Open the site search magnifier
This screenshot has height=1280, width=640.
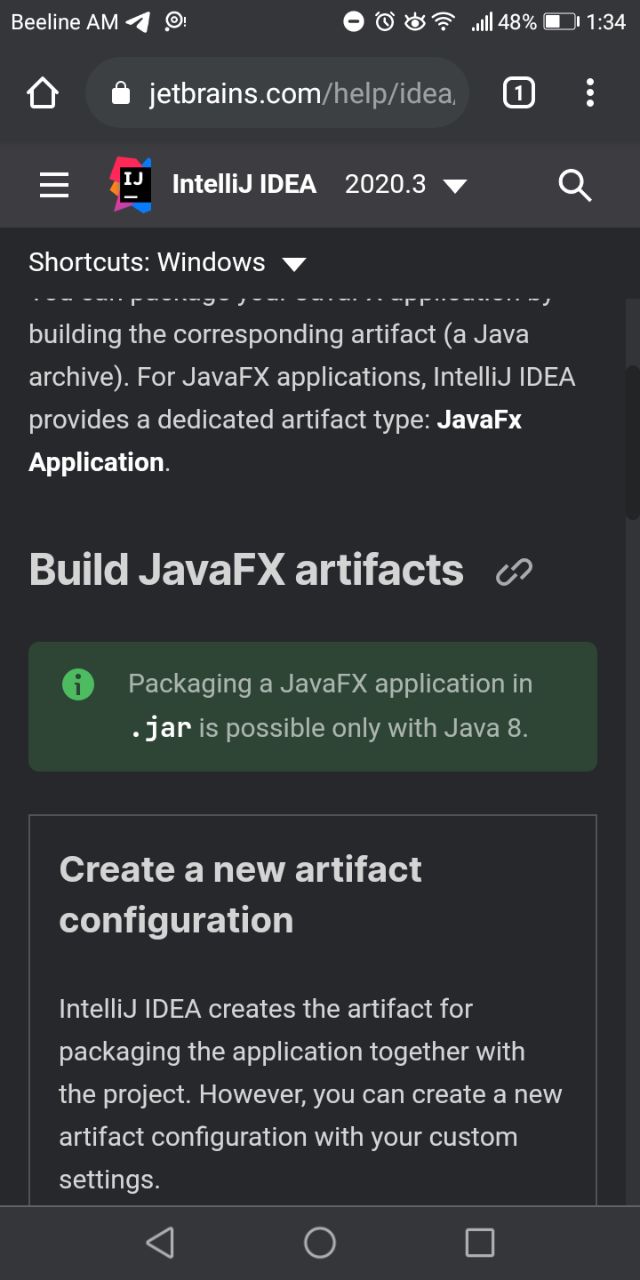coord(575,185)
